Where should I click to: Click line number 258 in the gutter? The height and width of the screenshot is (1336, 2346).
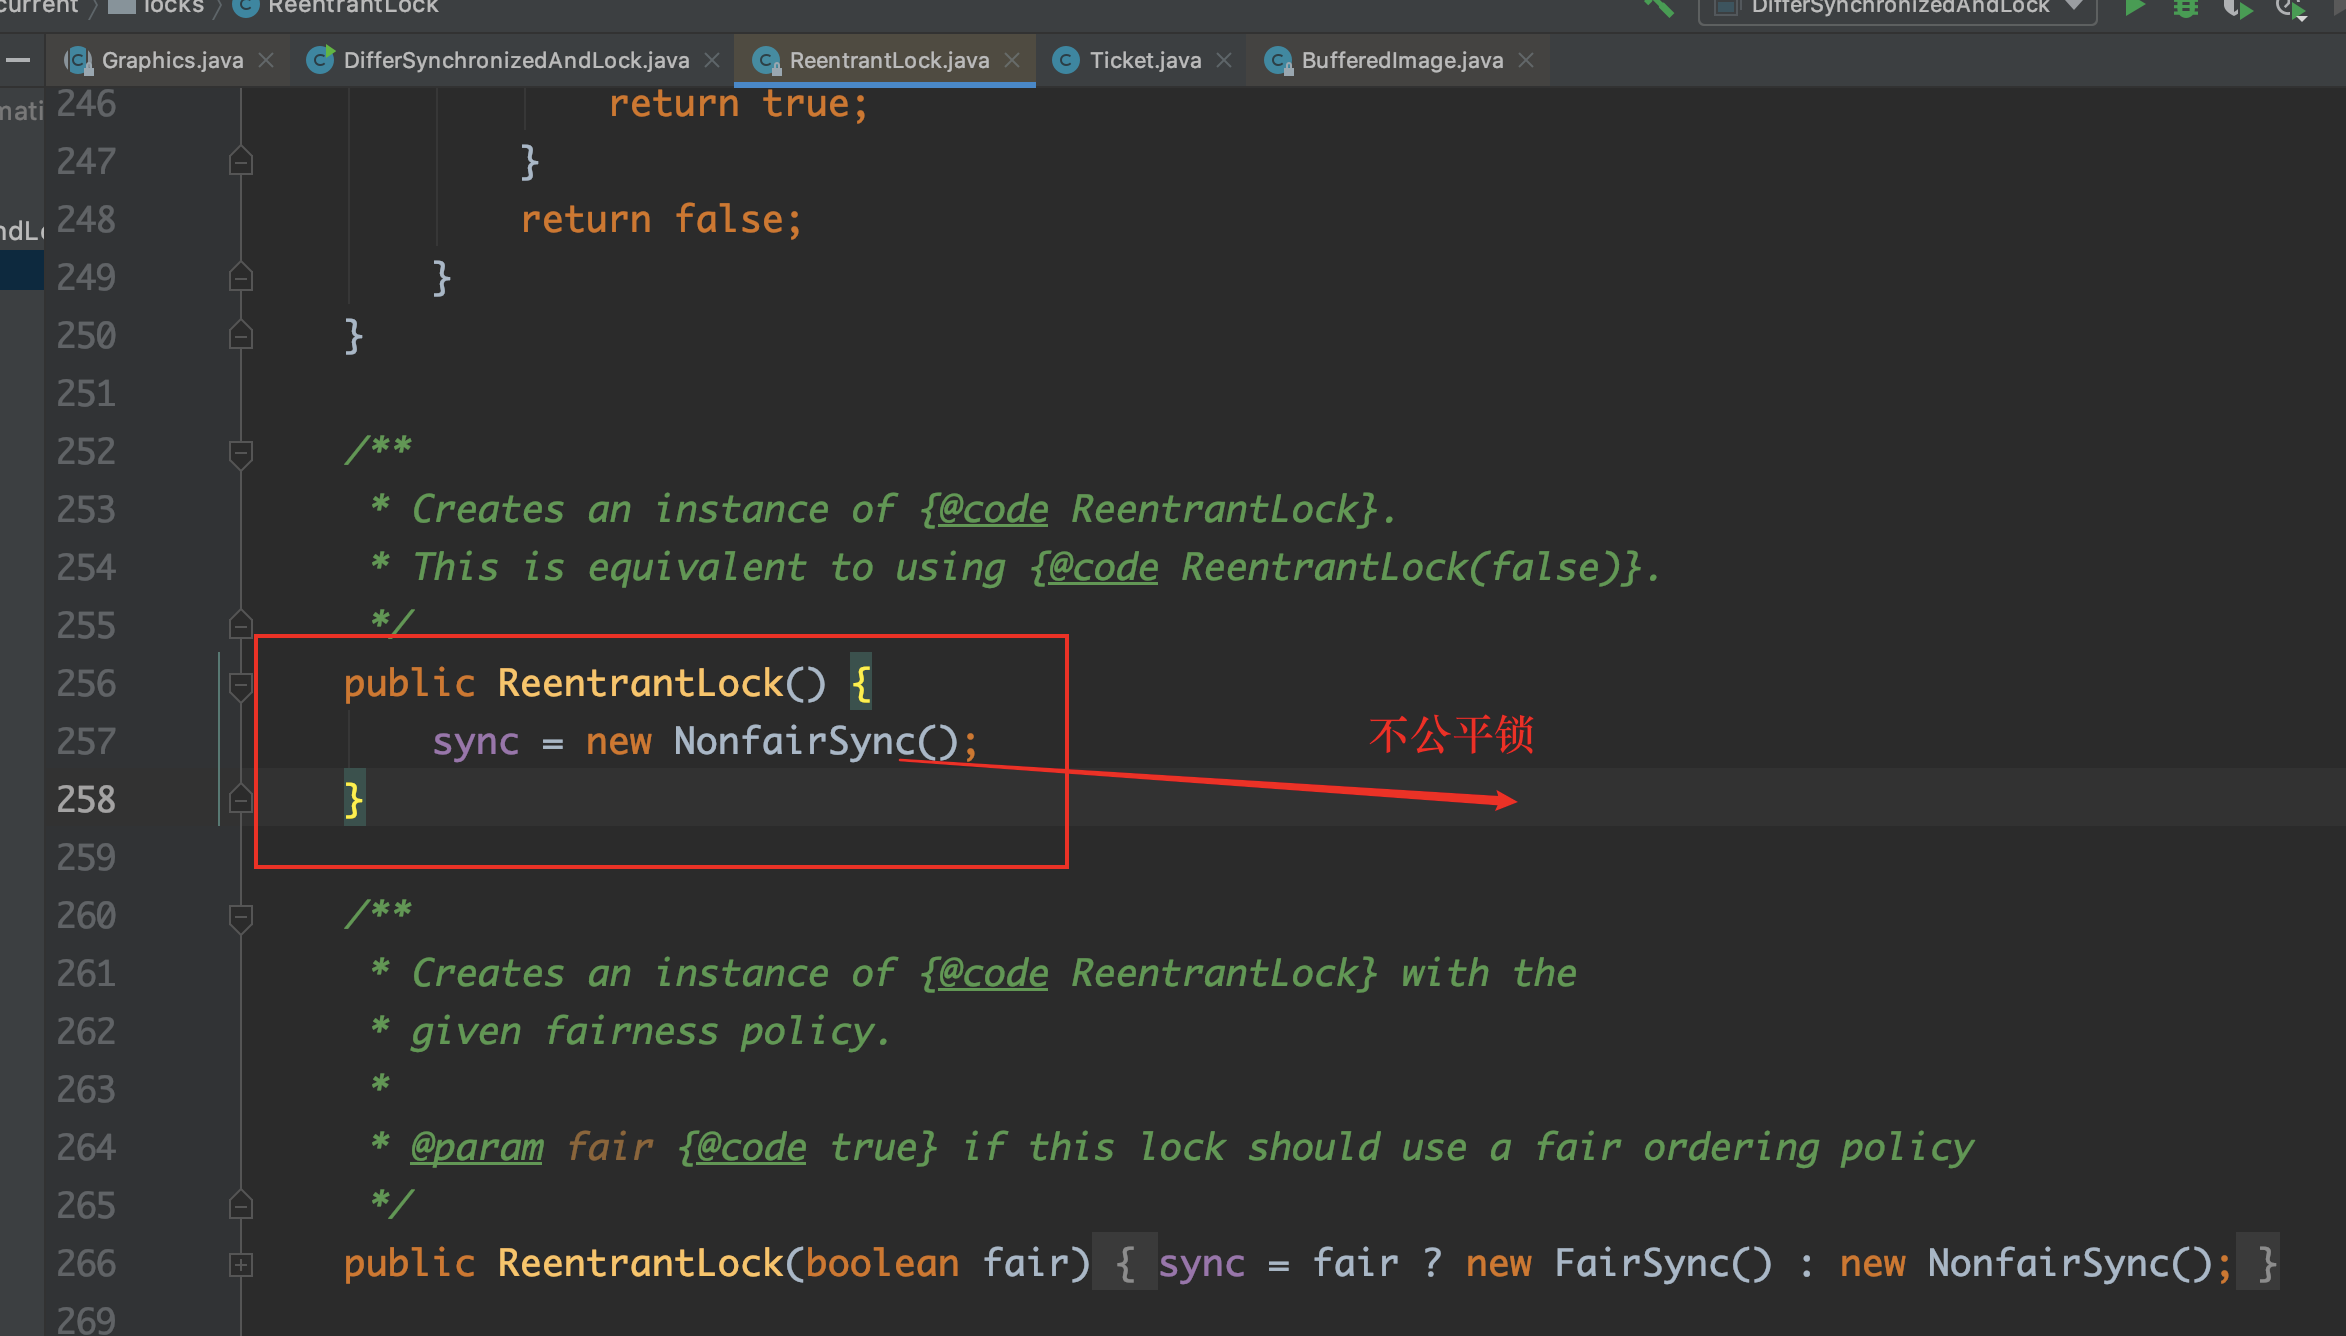(x=86, y=799)
